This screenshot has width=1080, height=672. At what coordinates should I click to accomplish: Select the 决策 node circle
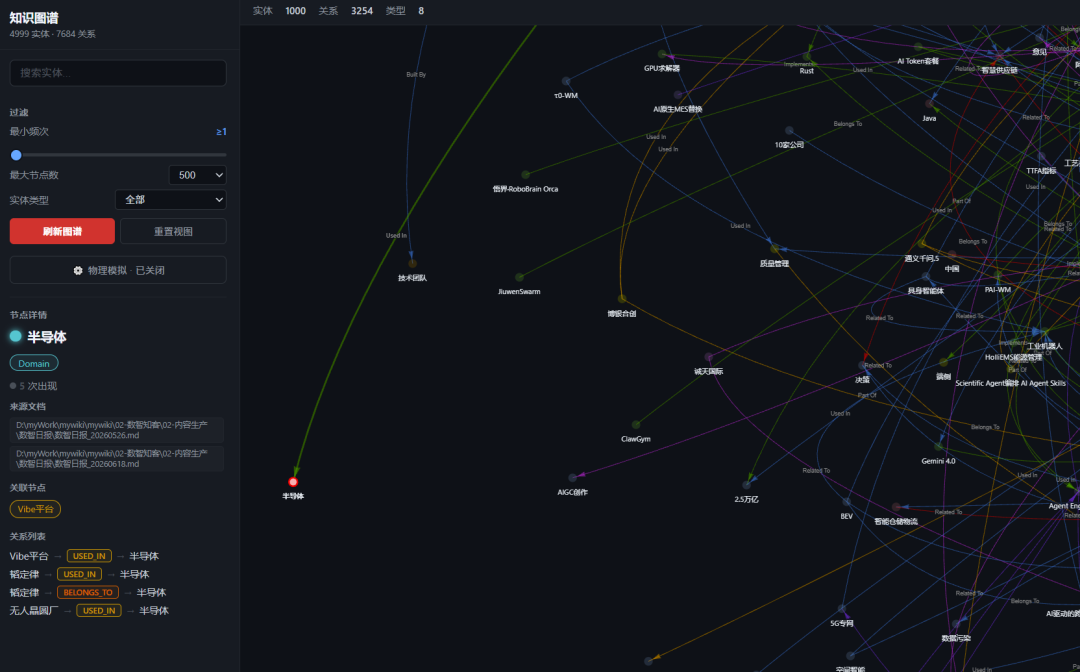(862, 366)
